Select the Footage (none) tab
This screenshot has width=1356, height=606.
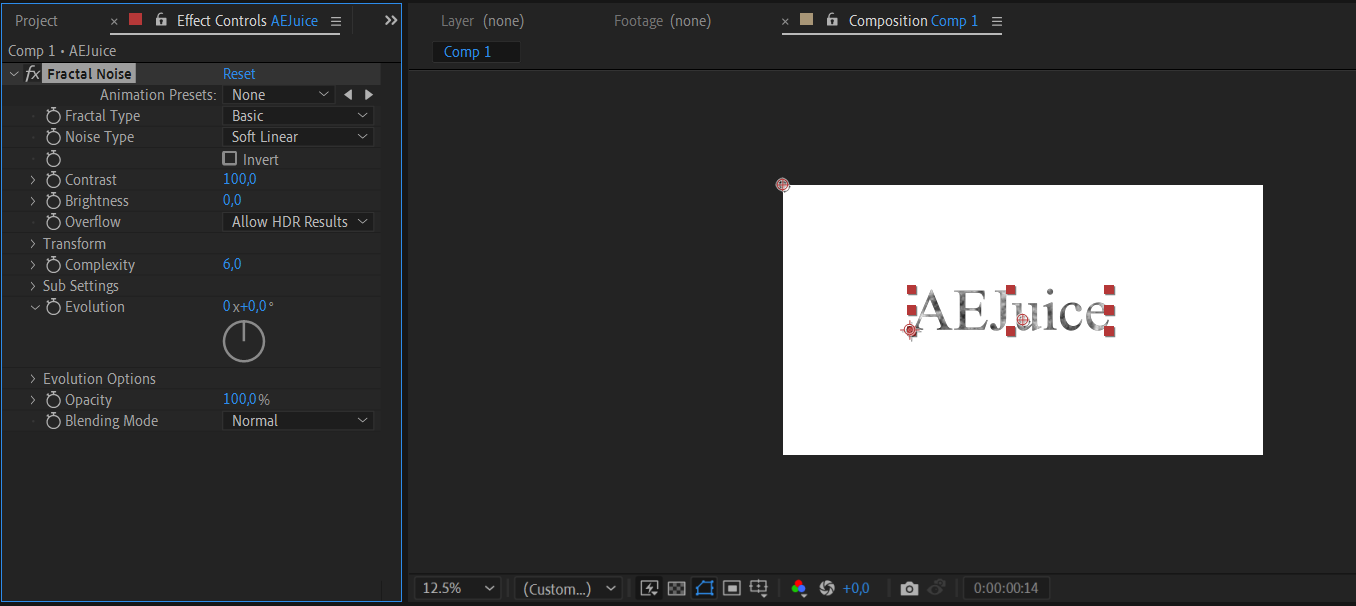[x=662, y=21]
